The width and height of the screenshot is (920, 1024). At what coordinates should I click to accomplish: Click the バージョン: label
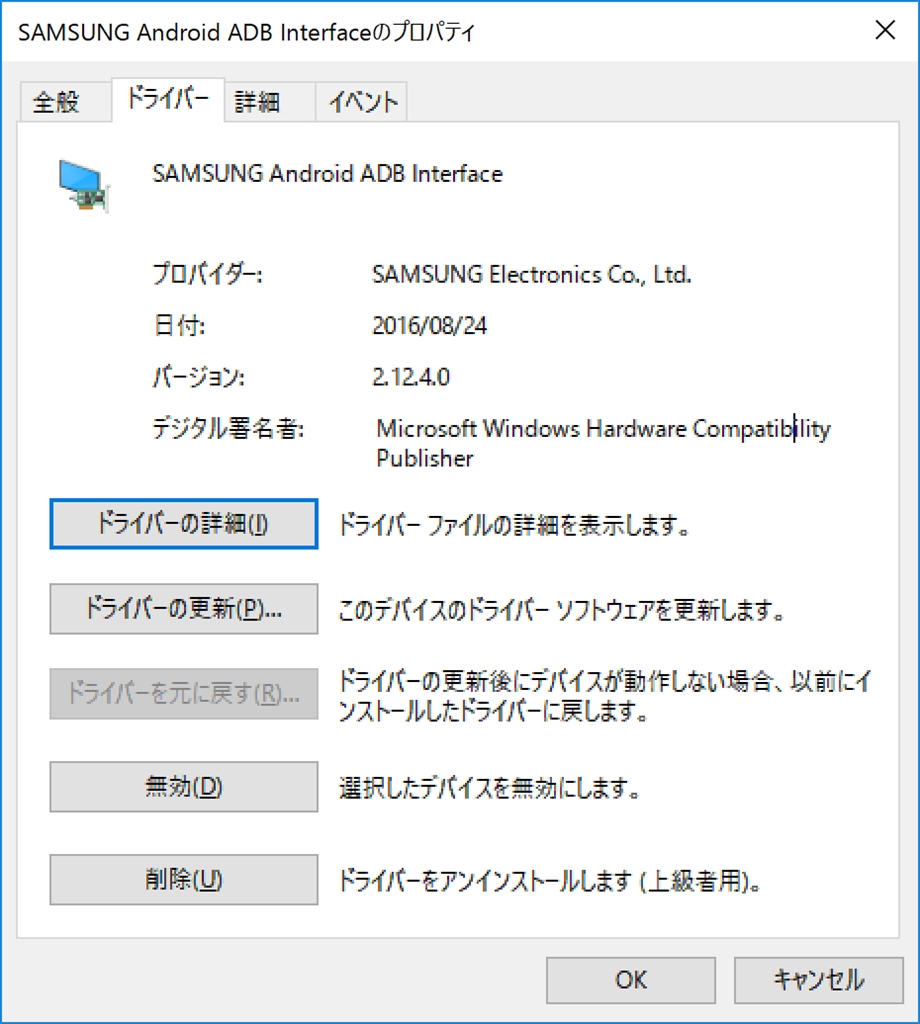tap(198, 377)
